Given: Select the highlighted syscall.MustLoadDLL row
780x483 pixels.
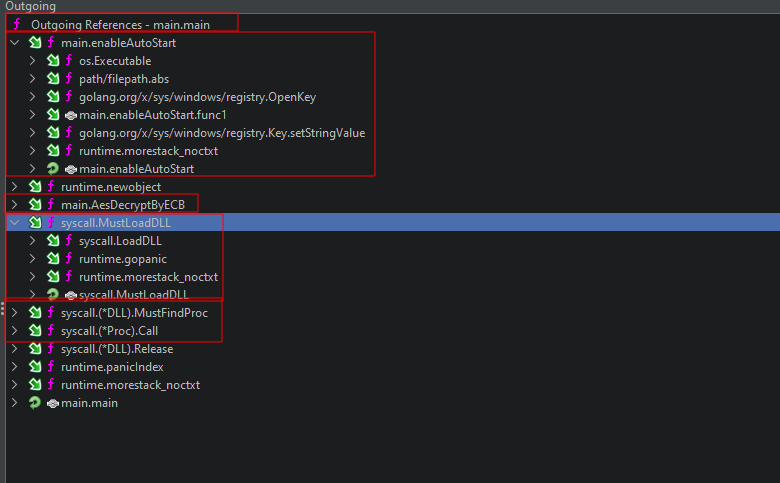Looking at the screenshot, I should coord(393,222).
